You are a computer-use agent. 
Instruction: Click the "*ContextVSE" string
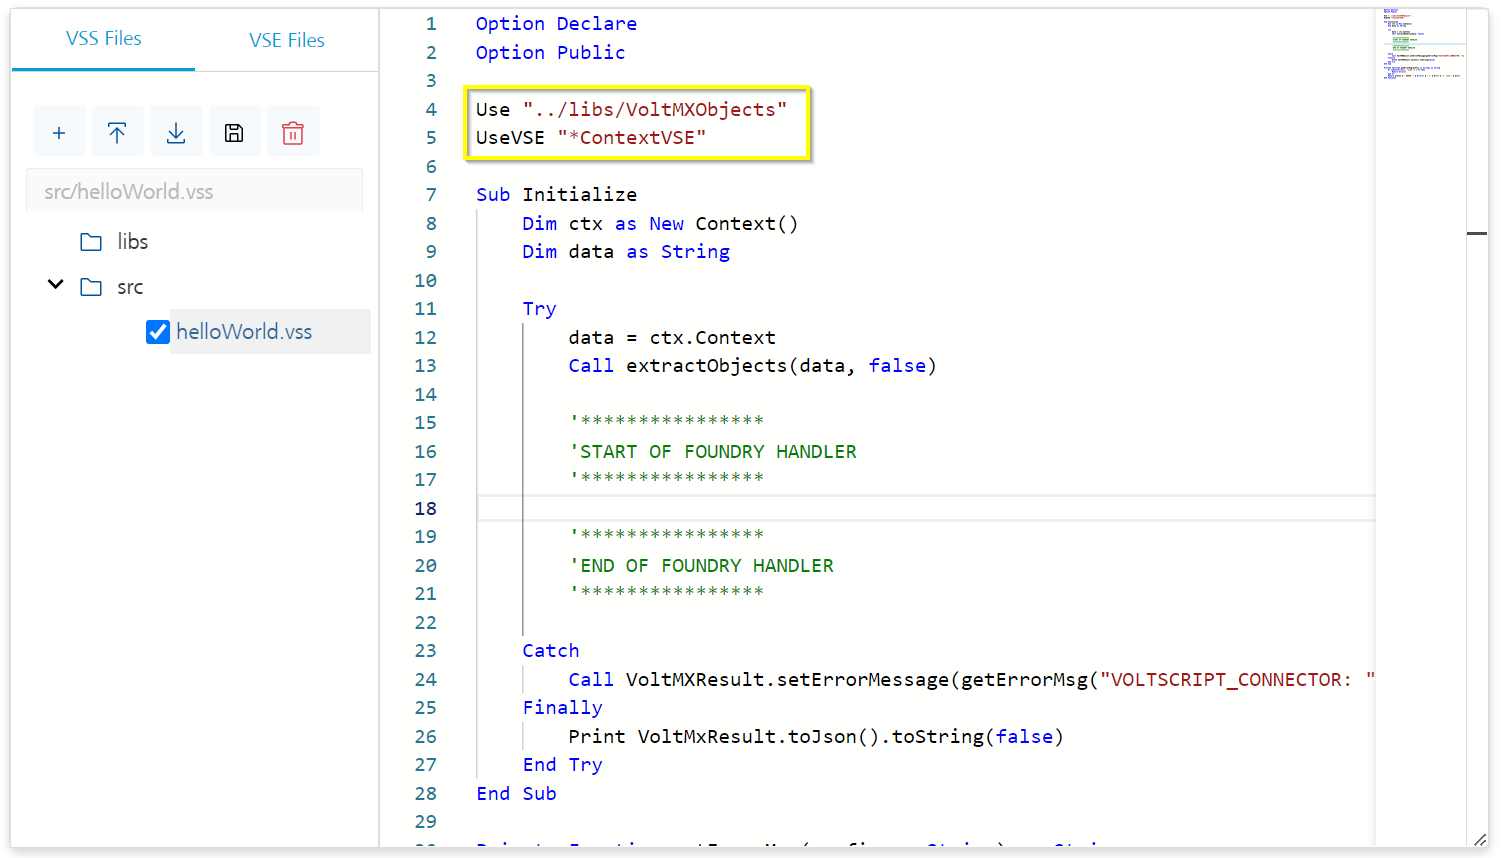tap(632, 137)
